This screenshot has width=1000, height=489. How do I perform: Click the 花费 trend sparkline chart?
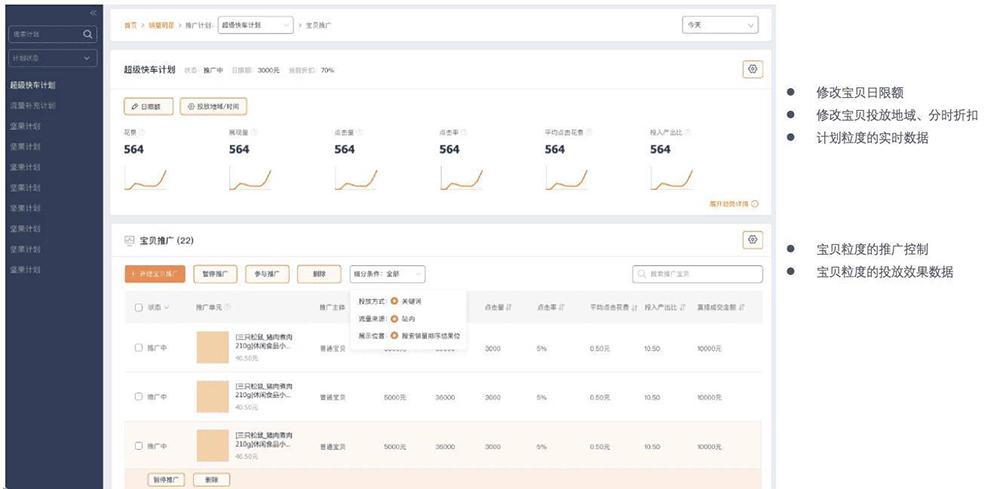coord(144,179)
